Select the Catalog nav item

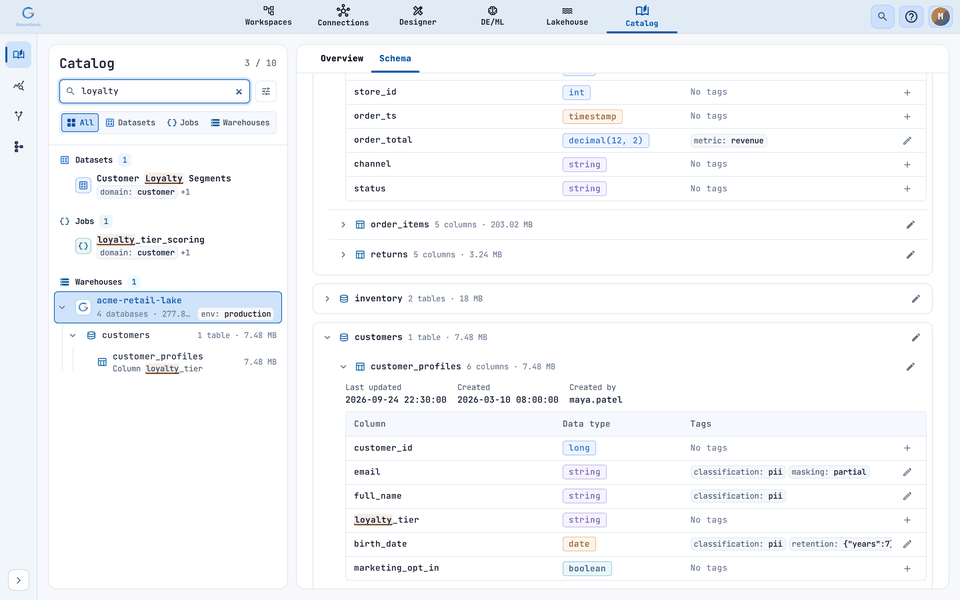(x=642, y=16)
